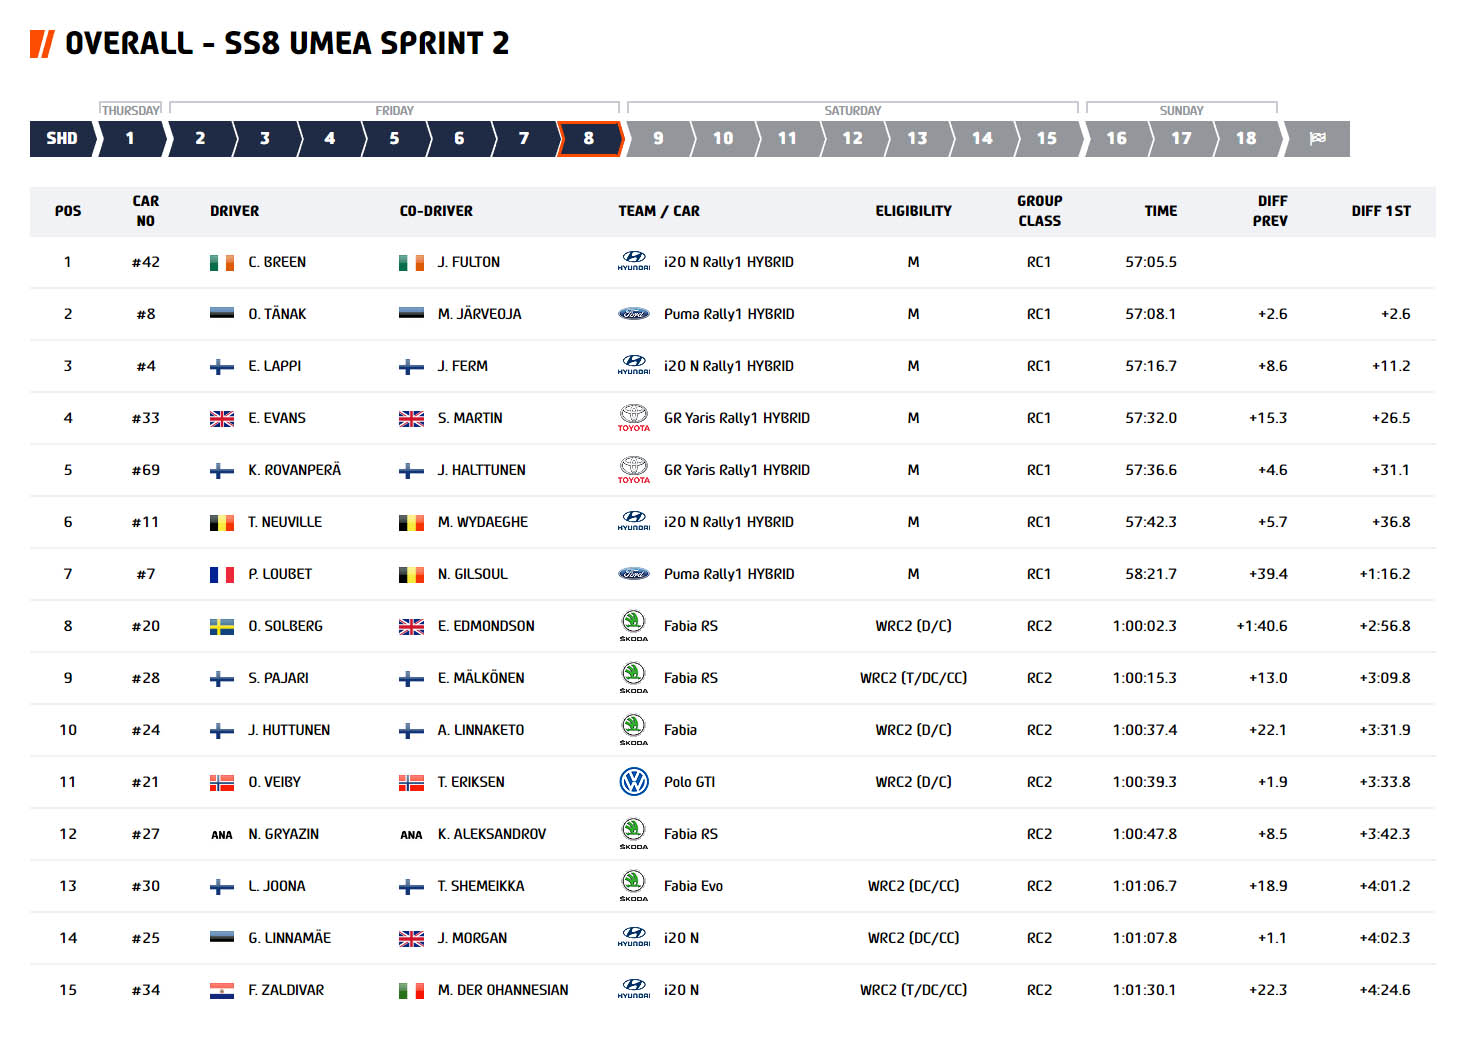Select the SHD shakedown stage tab
Viewport: 1461px width, 1040px height.
pos(62,139)
